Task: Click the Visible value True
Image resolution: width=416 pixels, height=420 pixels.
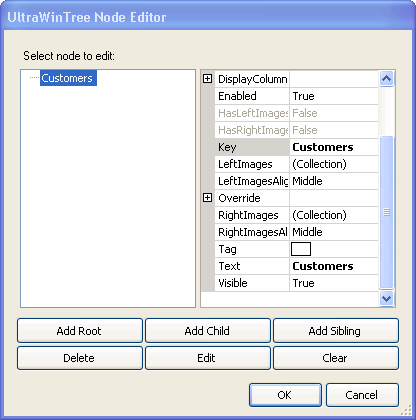Action: tap(334, 283)
